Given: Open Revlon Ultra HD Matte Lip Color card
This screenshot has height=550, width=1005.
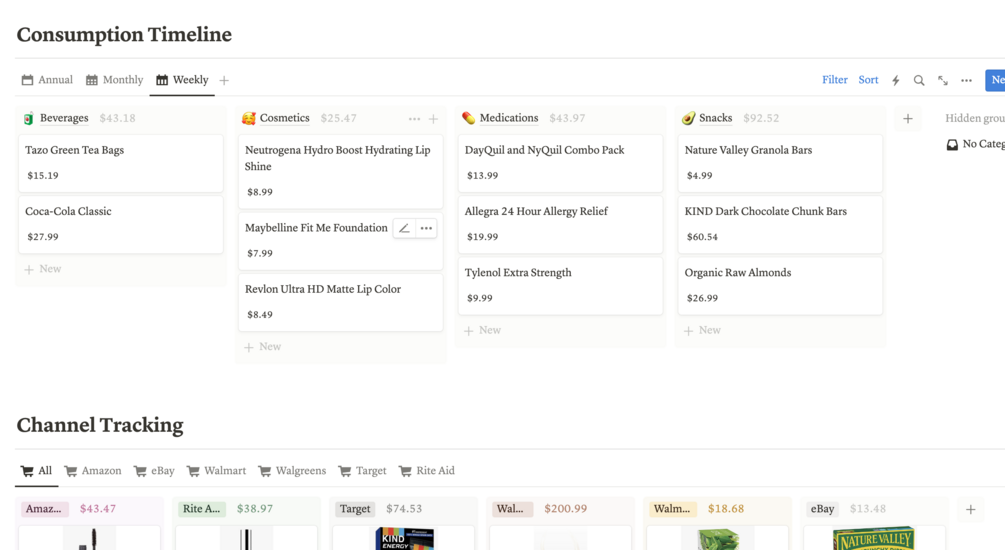Looking at the screenshot, I should tap(340, 302).
